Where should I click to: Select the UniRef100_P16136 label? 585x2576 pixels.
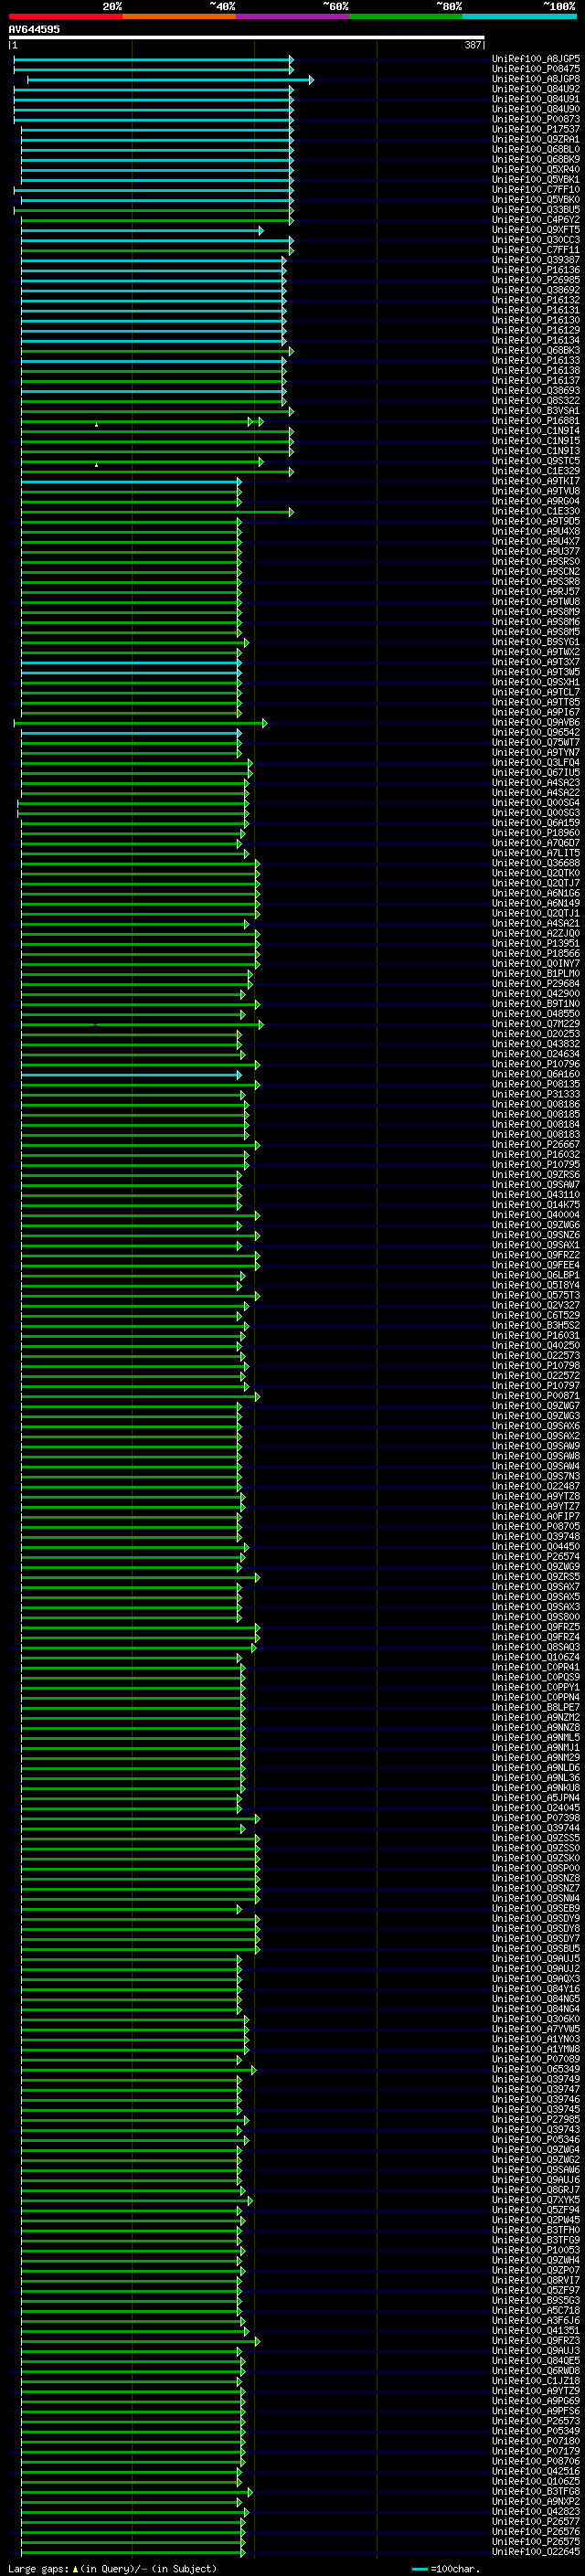point(536,270)
